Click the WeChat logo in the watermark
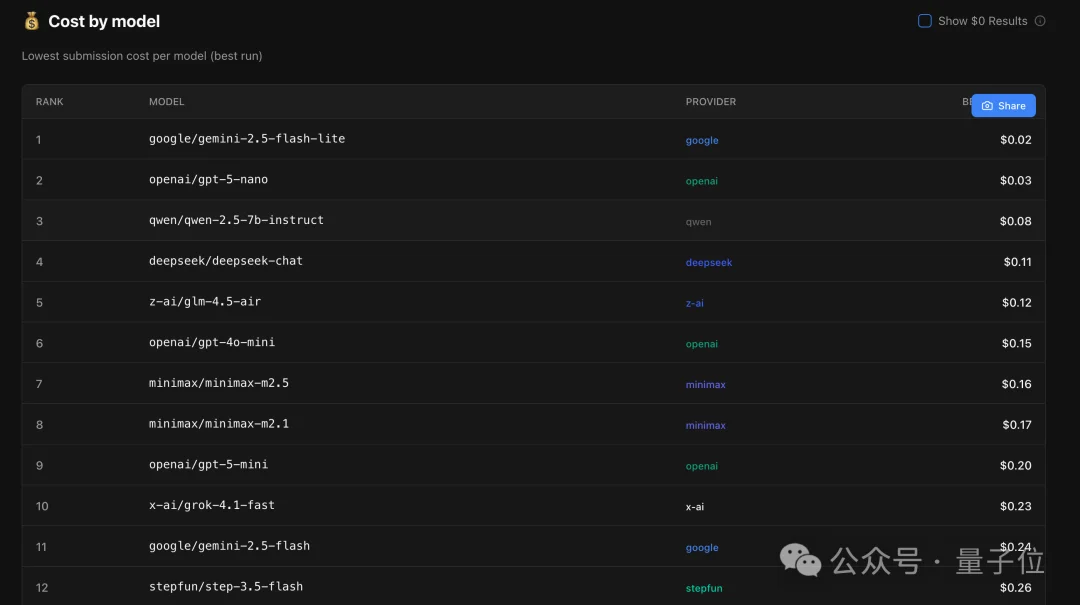Image resolution: width=1080 pixels, height=605 pixels. point(800,561)
